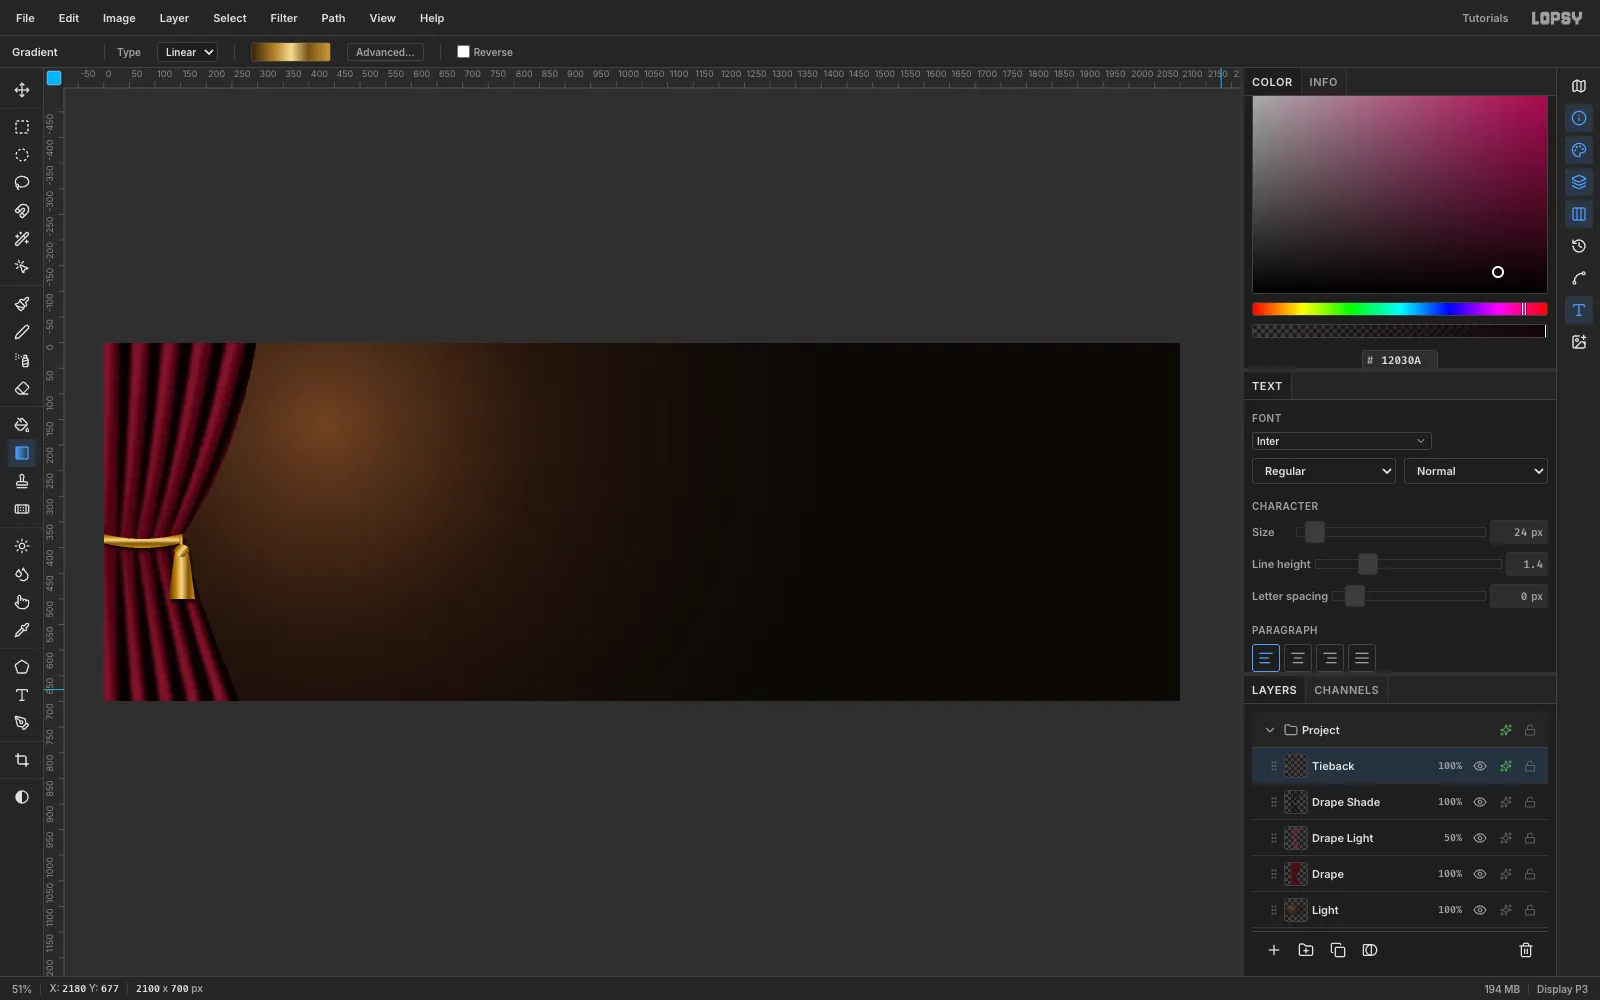Viewport: 1600px width, 1000px height.
Task: Open the Tutorials link
Action: pyautogui.click(x=1485, y=18)
